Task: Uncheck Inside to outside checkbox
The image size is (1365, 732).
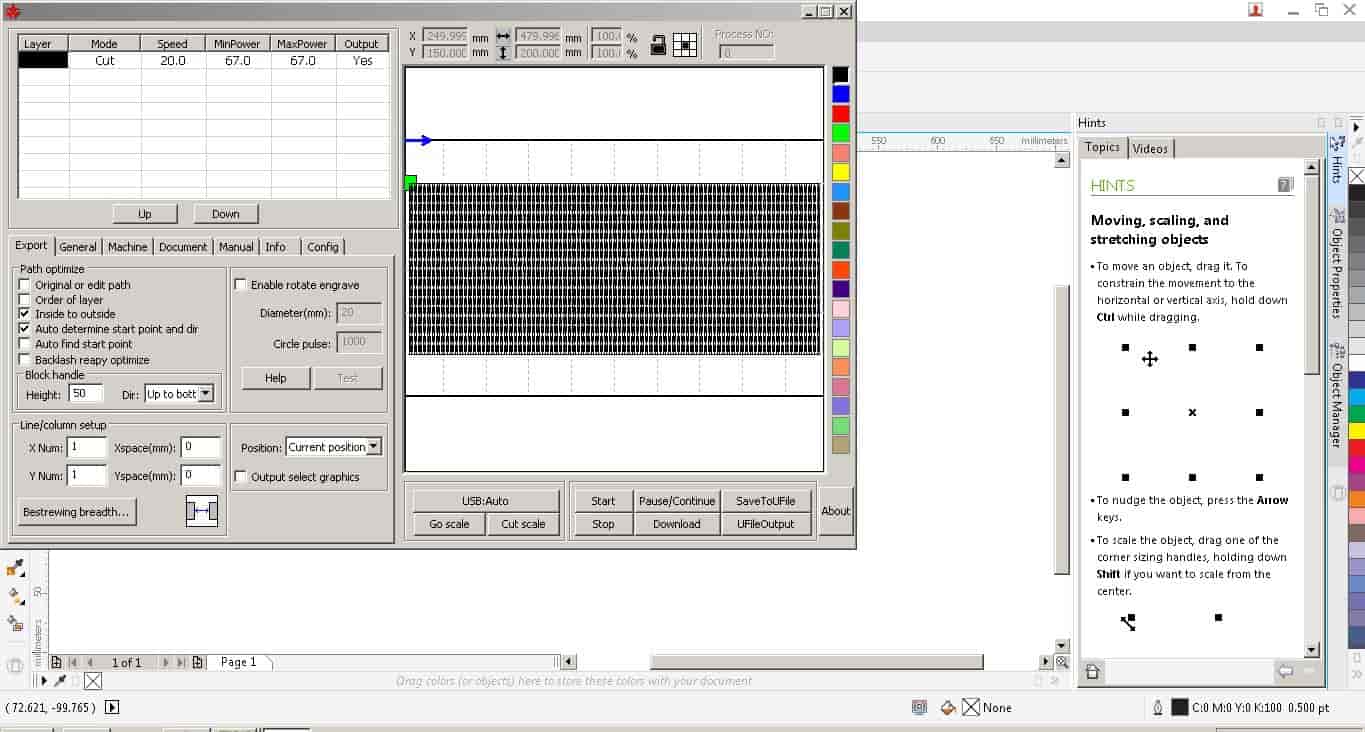Action: coord(25,314)
